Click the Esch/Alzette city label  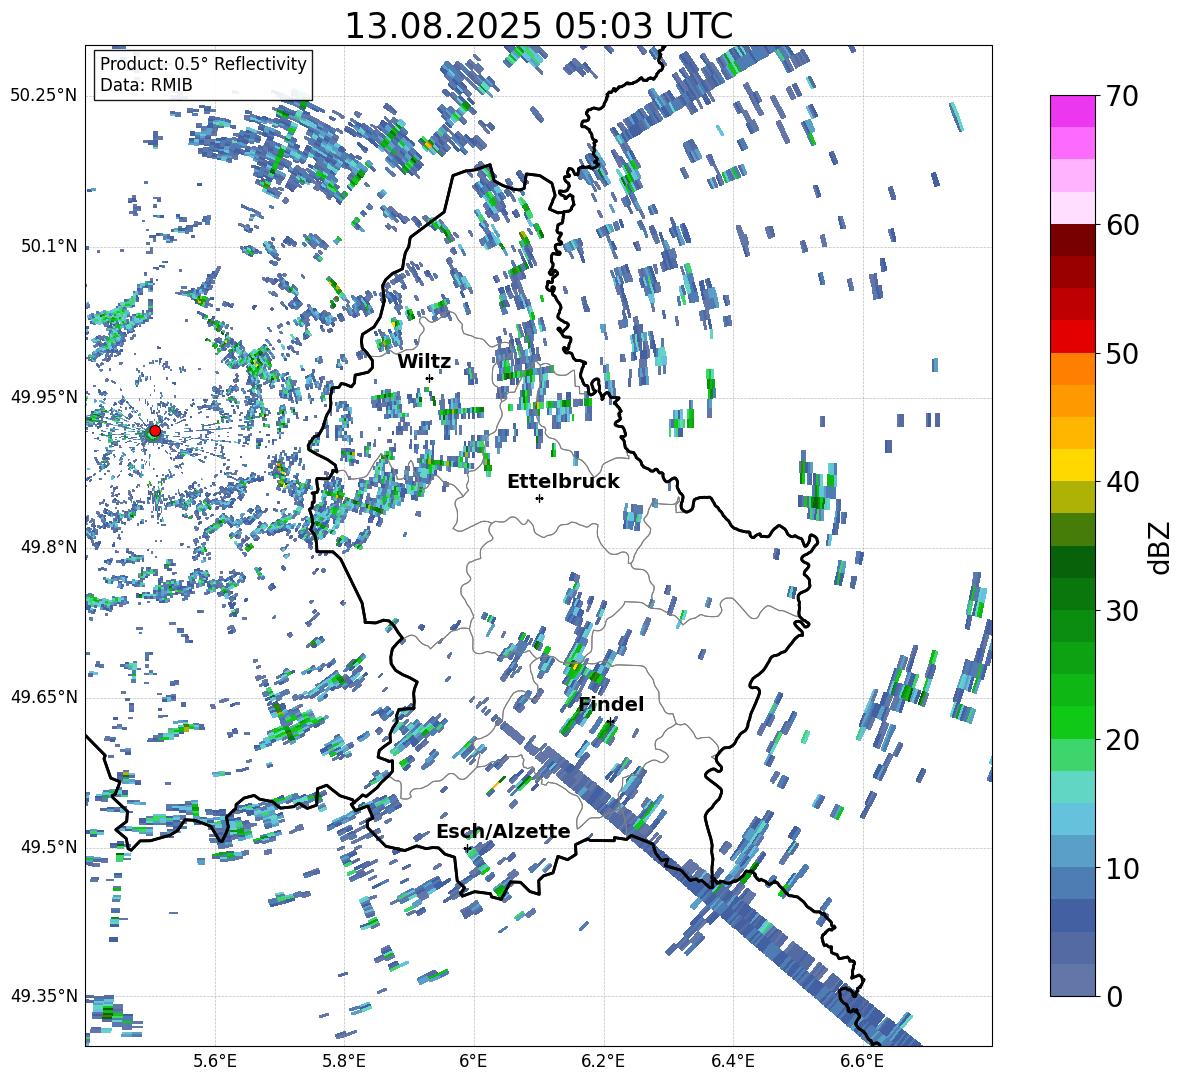(x=503, y=832)
